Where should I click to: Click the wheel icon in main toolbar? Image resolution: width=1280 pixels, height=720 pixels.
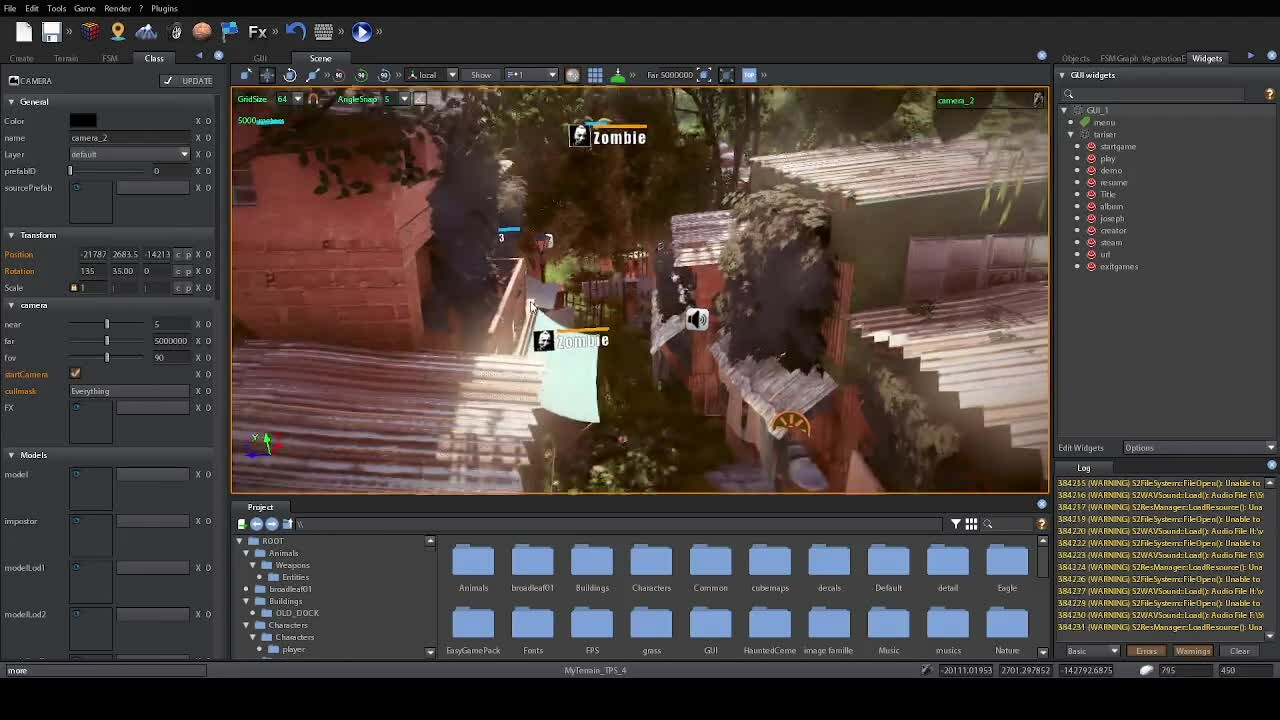tap(176, 32)
